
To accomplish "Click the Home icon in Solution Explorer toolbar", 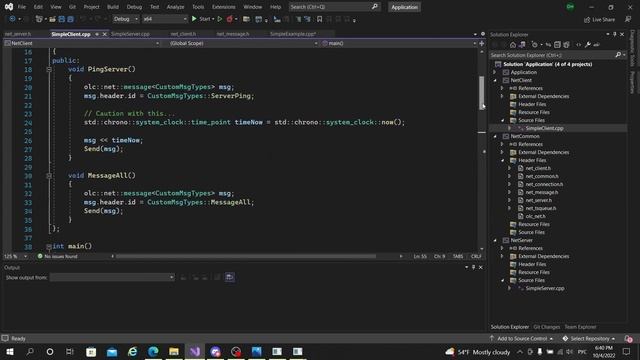I will 513,44.
